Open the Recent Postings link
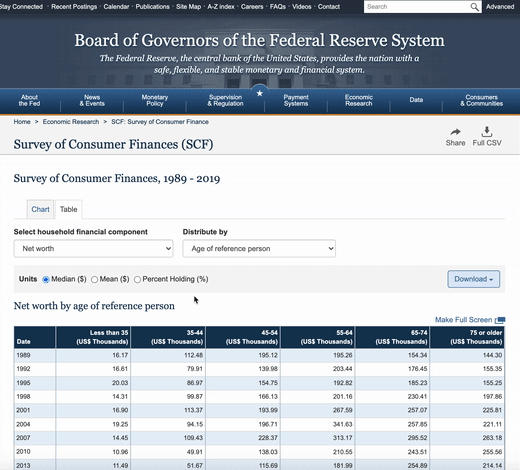Viewport: 520px width, 470px height. pos(74,7)
